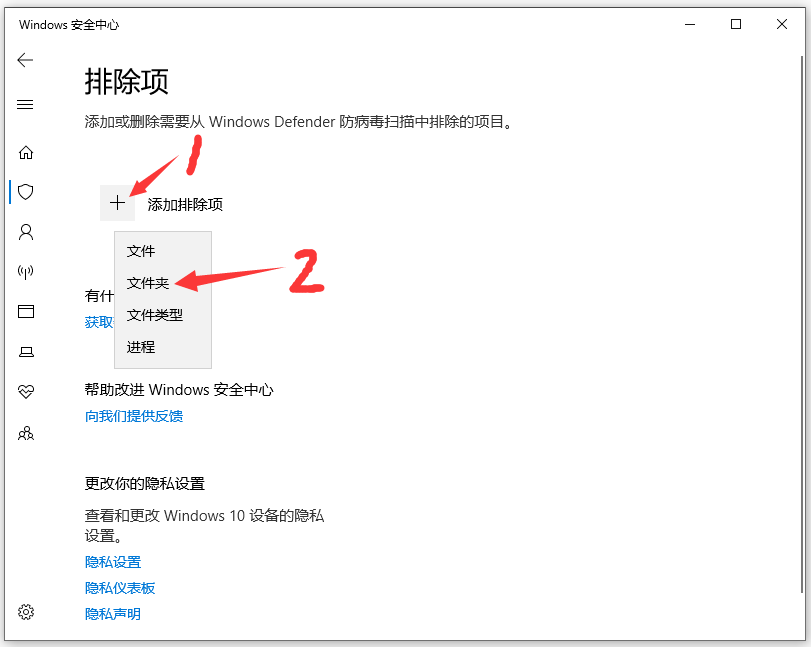The image size is (811, 647).
Task: Click the 向我们提供反馈 link
Action: point(134,416)
